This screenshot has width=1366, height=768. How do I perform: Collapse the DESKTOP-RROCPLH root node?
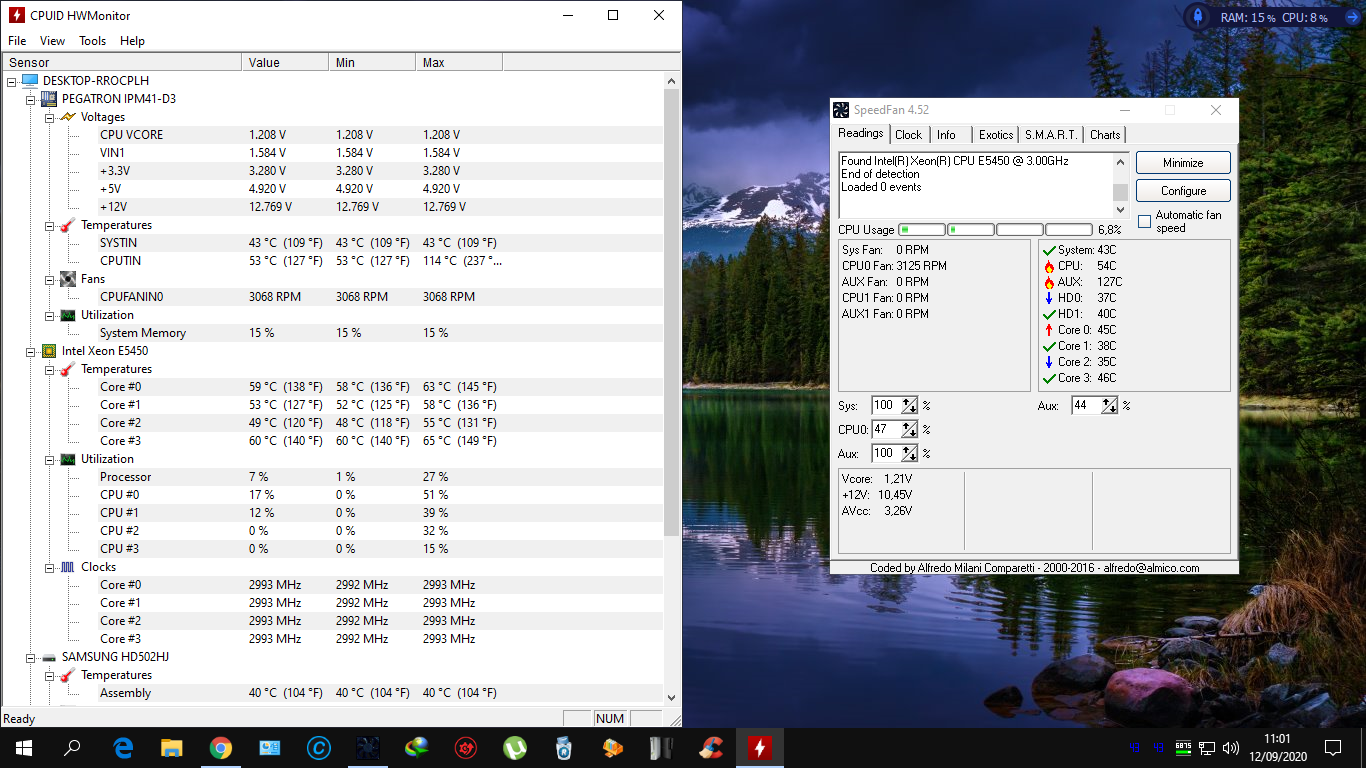12,80
